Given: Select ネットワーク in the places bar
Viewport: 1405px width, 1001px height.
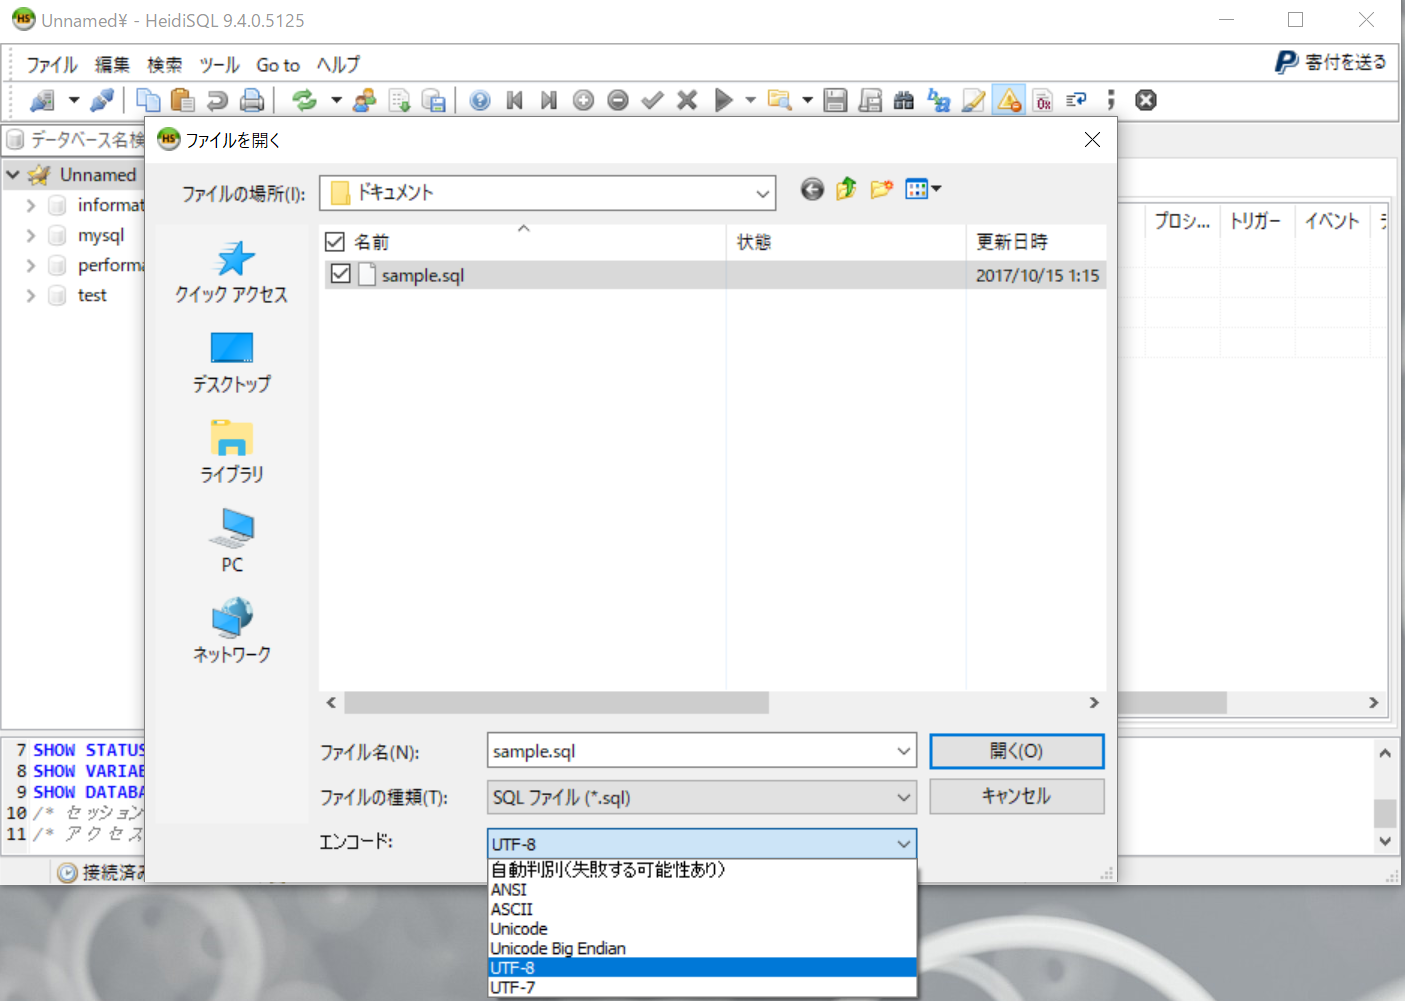Looking at the screenshot, I should click(232, 631).
